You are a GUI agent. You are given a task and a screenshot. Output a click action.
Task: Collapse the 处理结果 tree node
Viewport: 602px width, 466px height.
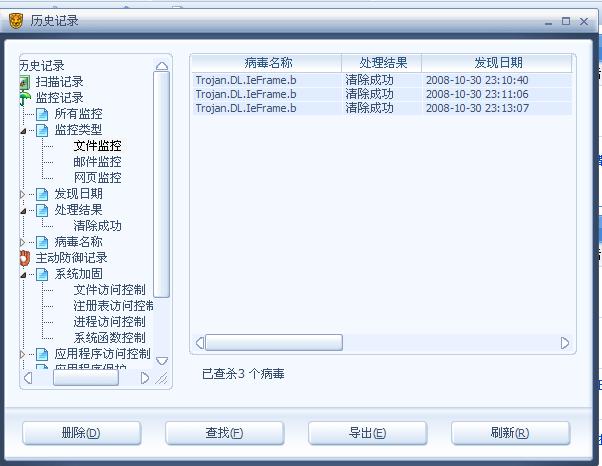point(23,211)
